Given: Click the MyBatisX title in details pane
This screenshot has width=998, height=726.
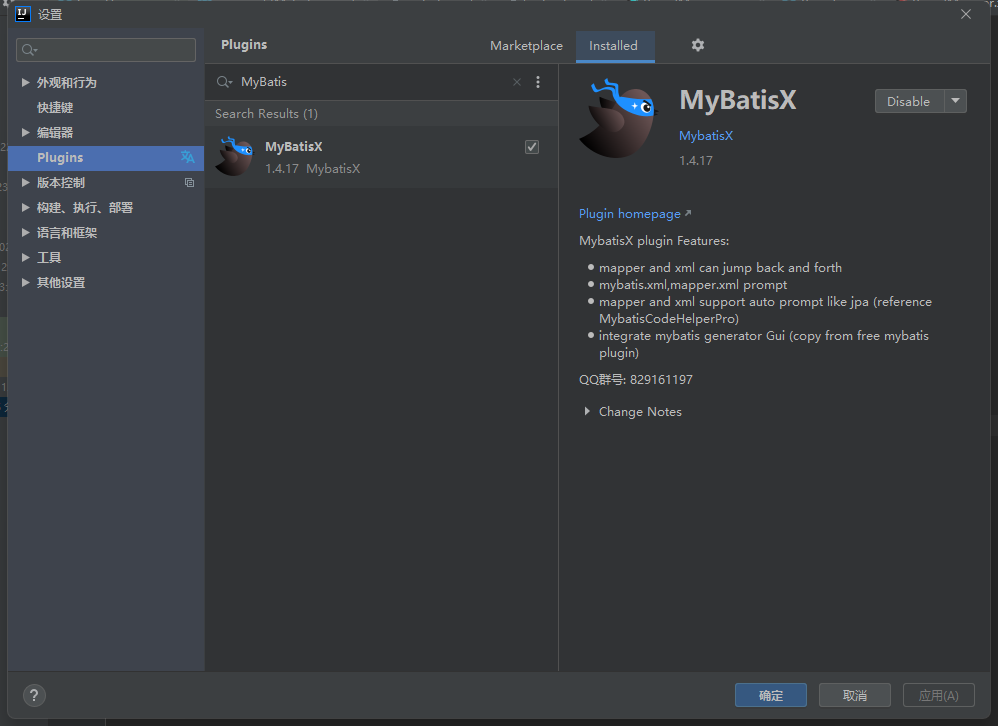Looking at the screenshot, I should tap(738, 100).
